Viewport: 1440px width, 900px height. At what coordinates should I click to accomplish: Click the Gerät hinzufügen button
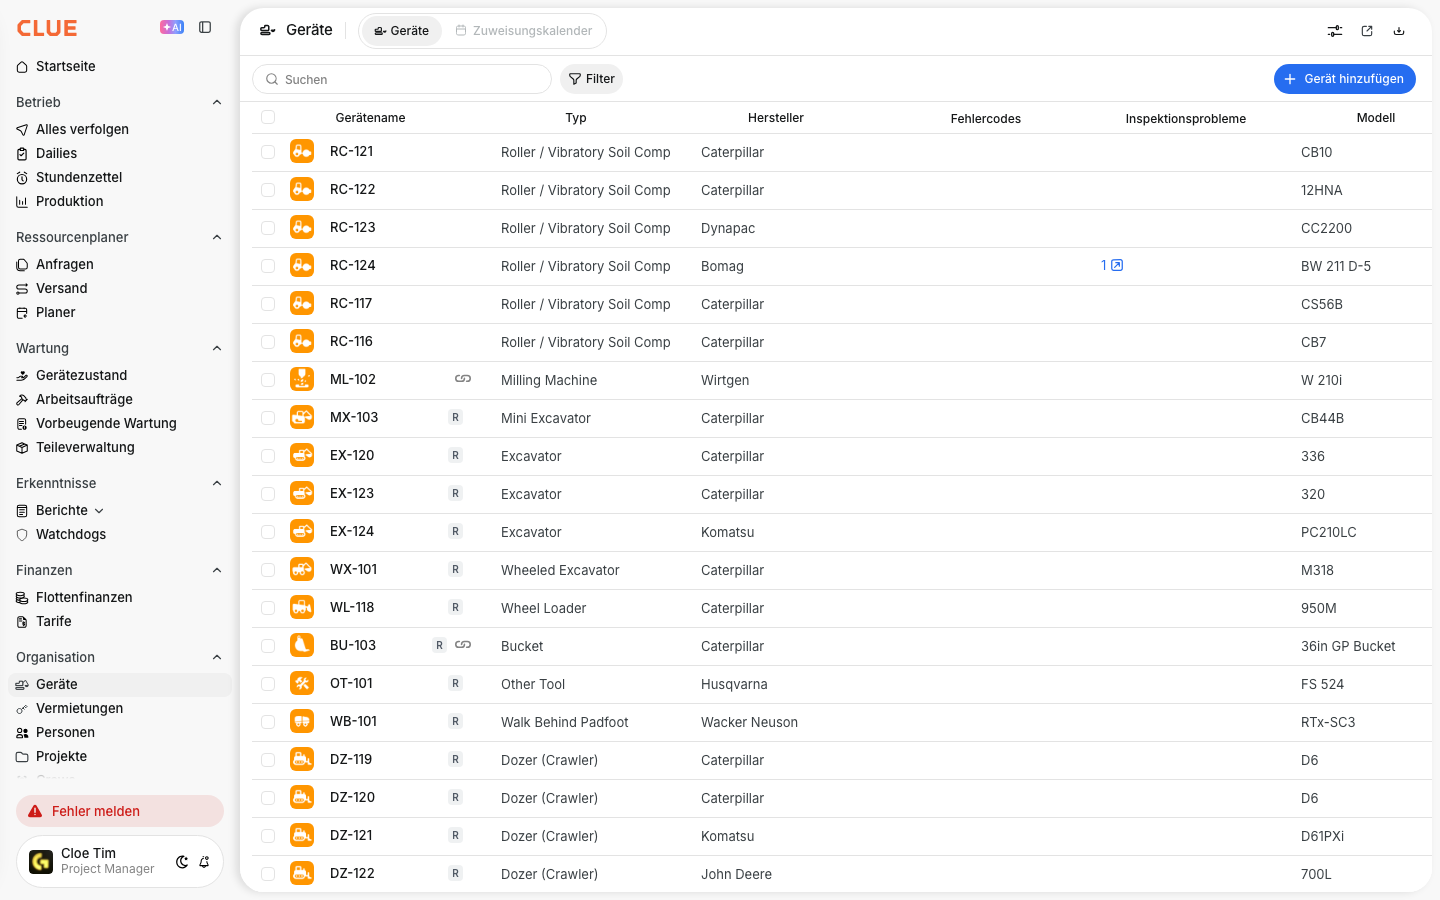[1344, 79]
